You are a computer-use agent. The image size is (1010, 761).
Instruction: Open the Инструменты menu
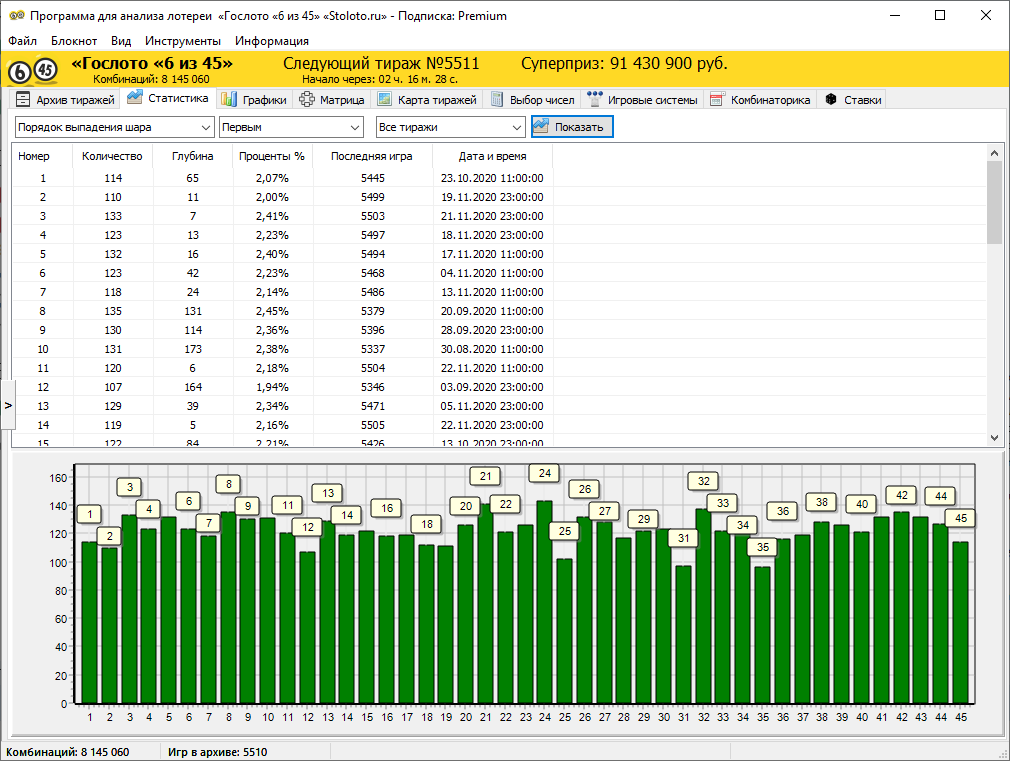pos(182,41)
